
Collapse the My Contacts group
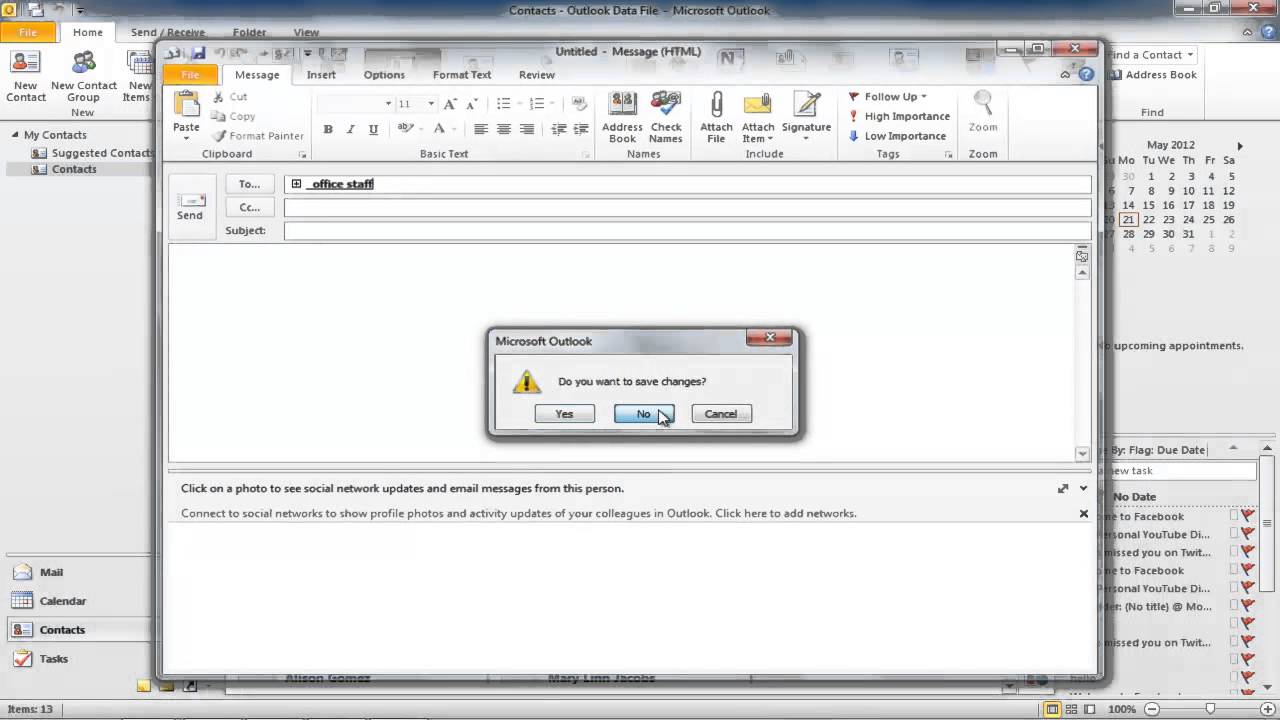pyautogui.click(x=15, y=135)
